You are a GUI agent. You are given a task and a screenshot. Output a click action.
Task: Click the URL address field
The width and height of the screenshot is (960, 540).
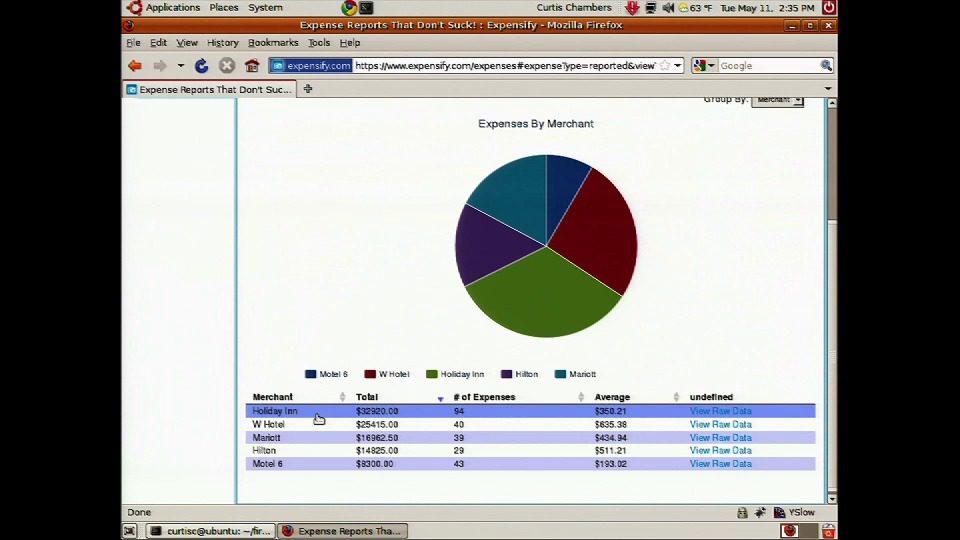point(505,66)
